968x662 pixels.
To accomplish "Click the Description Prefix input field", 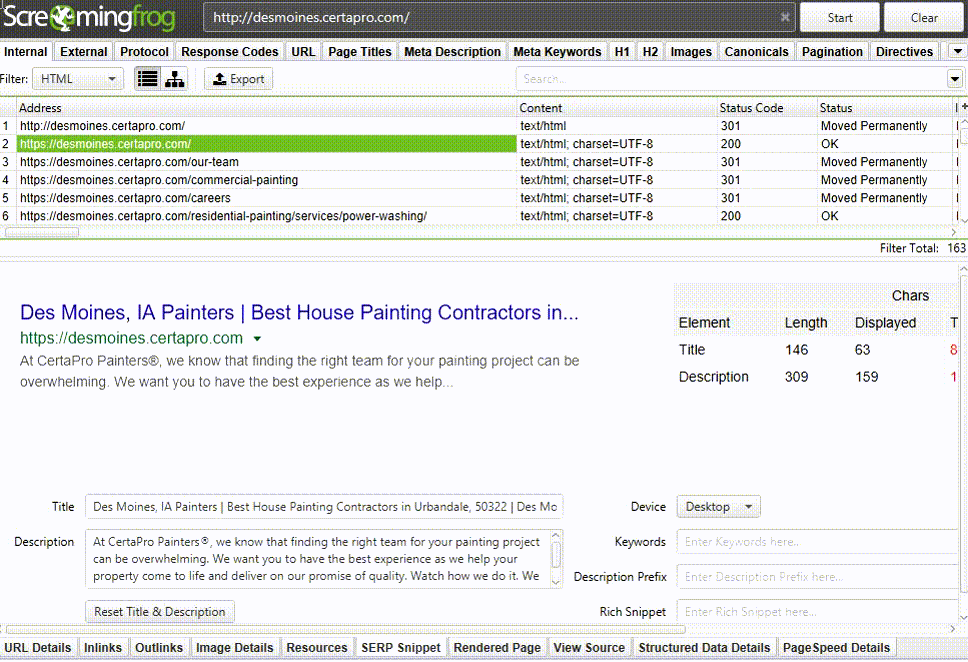I will pyautogui.click(x=818, y=577).
